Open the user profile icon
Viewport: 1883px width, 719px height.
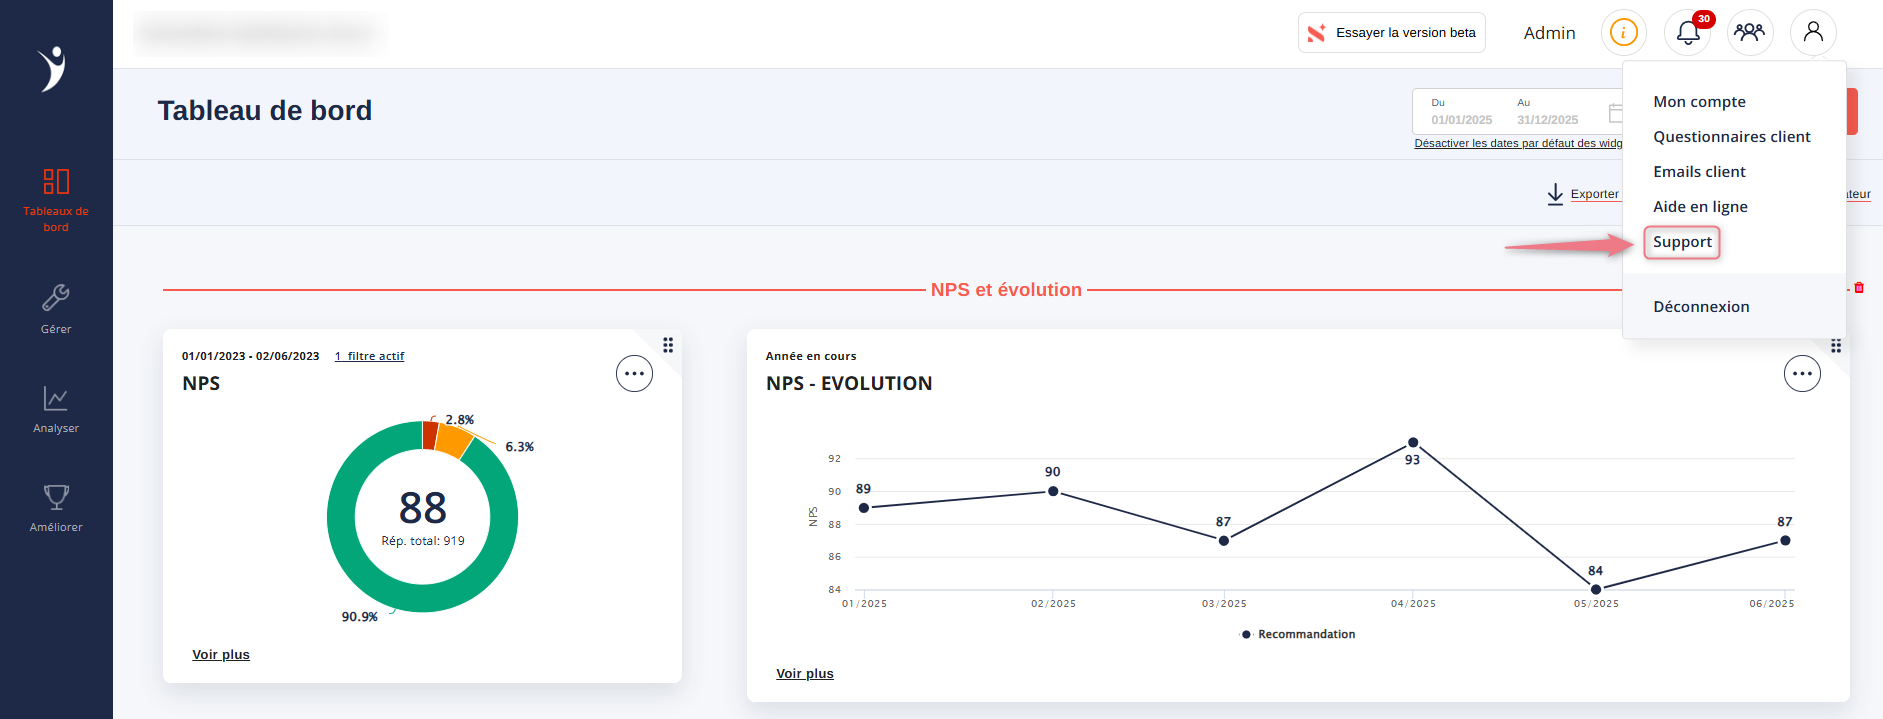(x=1812, y=33)
